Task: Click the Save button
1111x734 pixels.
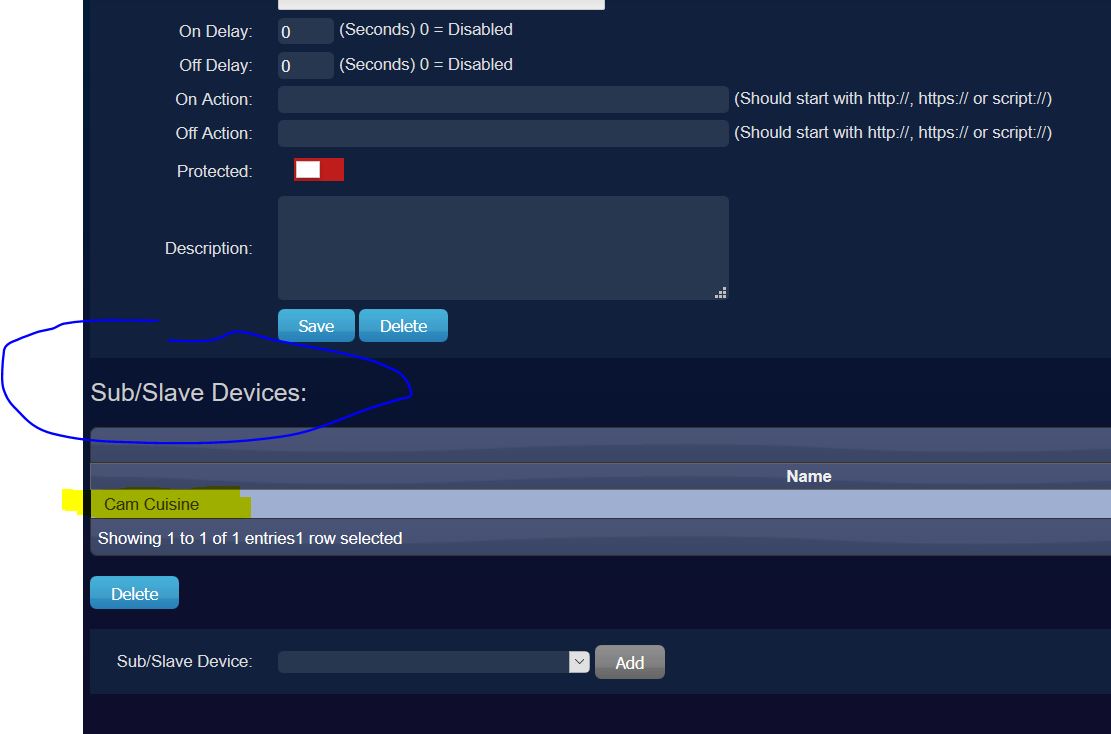Action: pyautogui.click(x=316, y=326)
